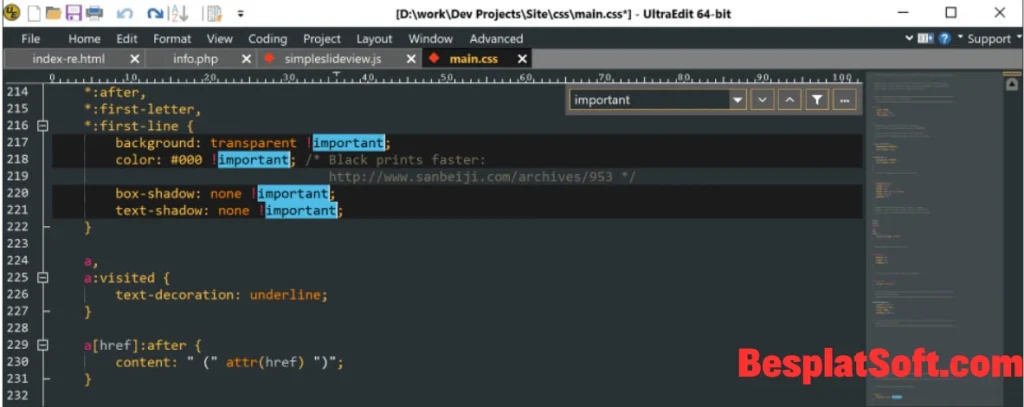Save the file with the floppy icon
Image resolution: width=1024 pixels, height=407 pixels.
(74, 12)
